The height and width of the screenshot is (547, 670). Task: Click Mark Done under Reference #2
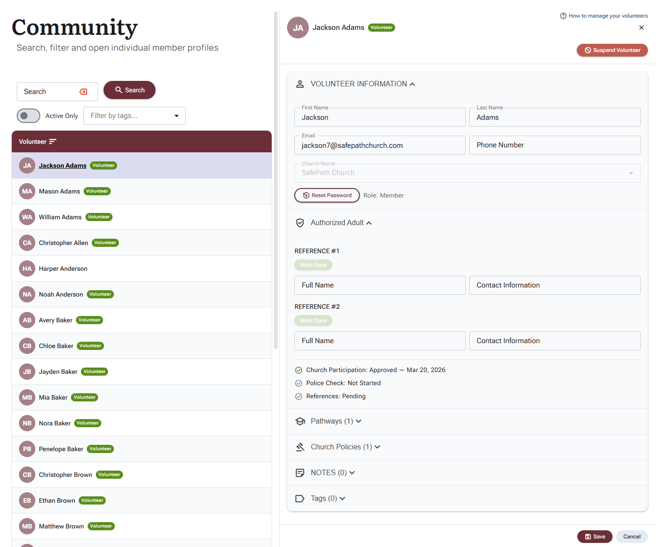(x=313, y=321)
